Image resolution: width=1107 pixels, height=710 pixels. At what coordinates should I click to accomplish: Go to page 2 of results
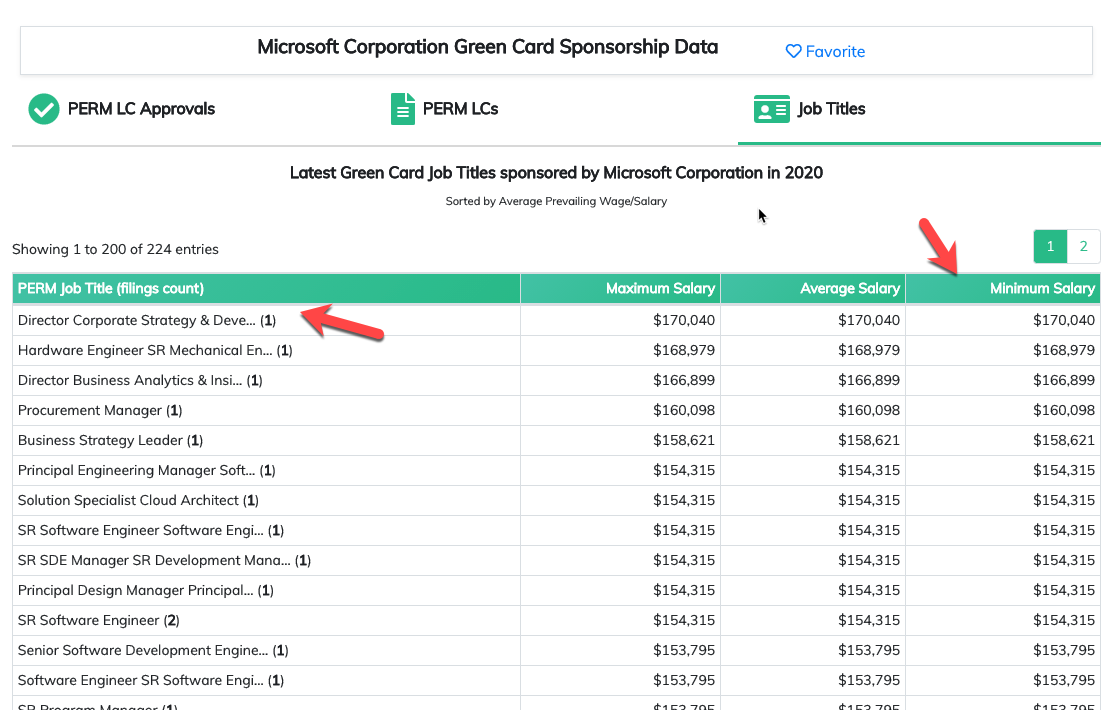pyautogui.click(x=1083, y=246)
